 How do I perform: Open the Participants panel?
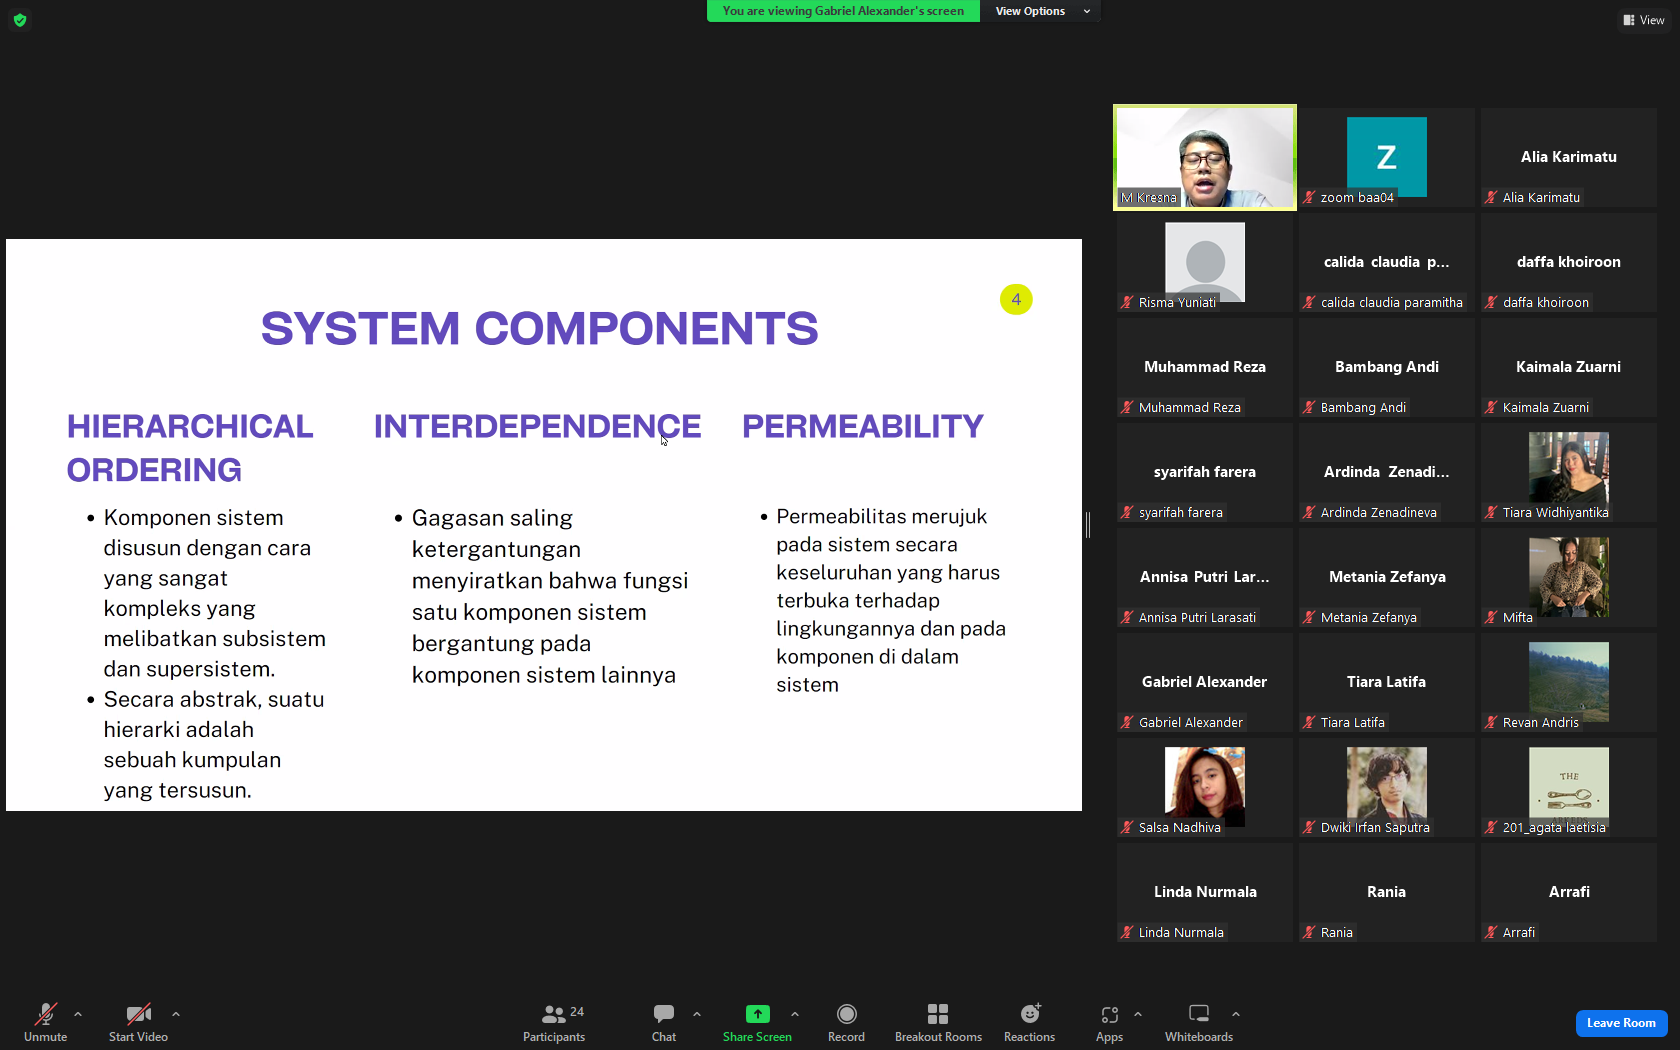(x=554, y=1022)
